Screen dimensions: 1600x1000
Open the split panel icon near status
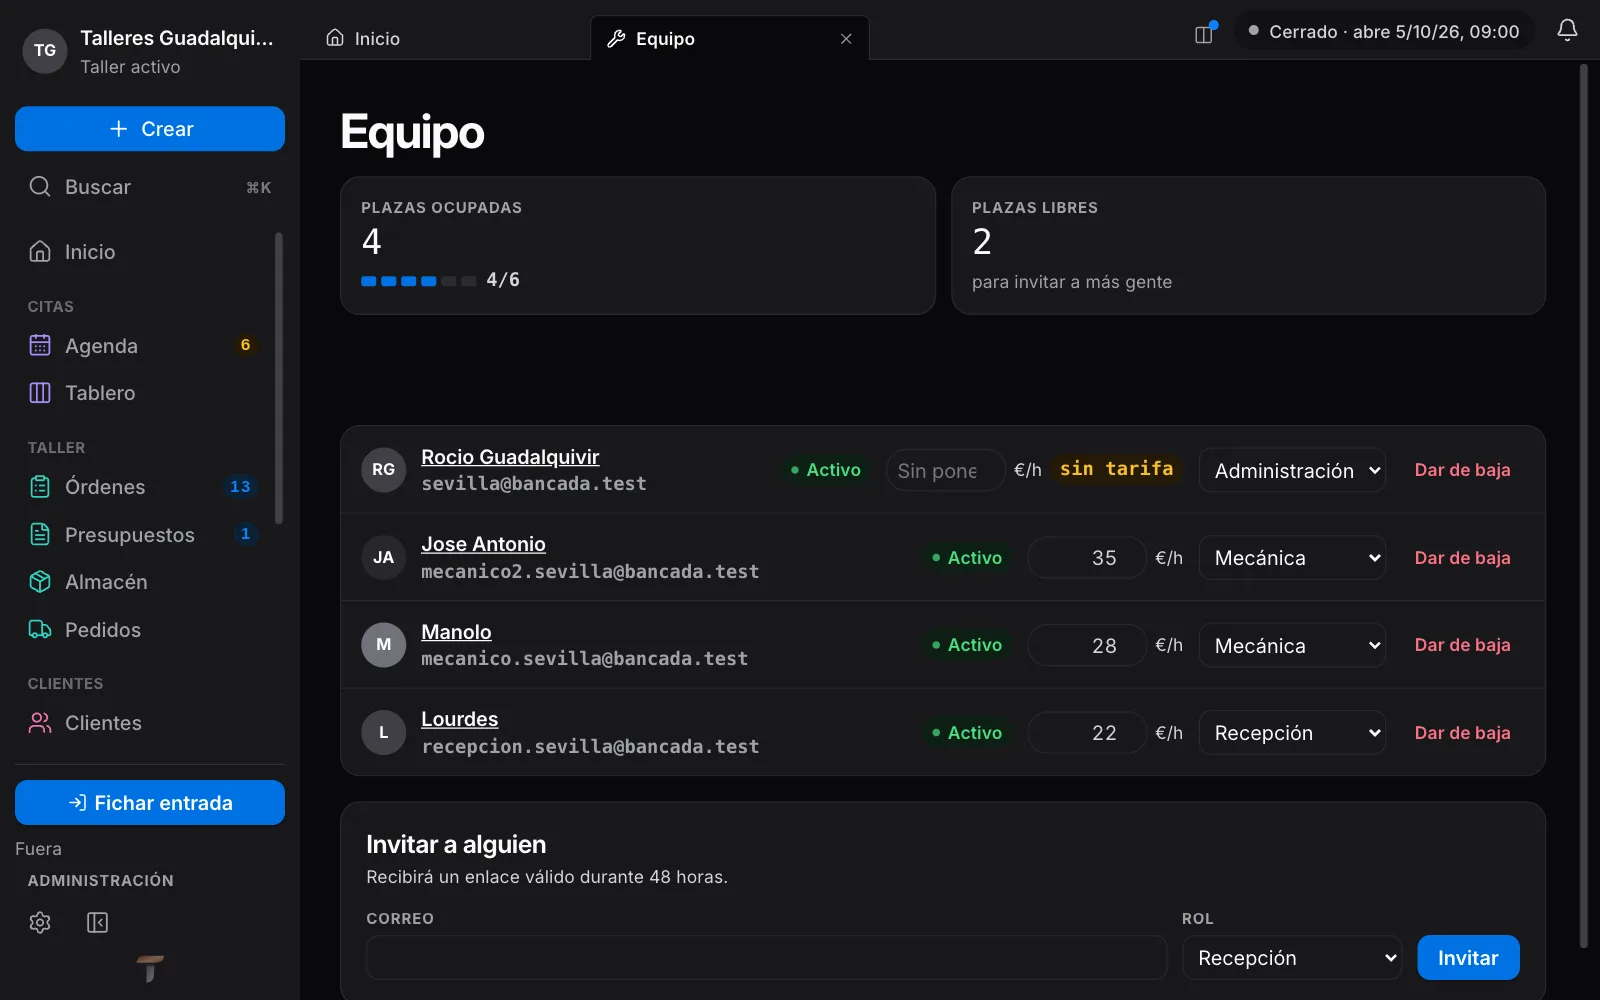coord(1205,33)
